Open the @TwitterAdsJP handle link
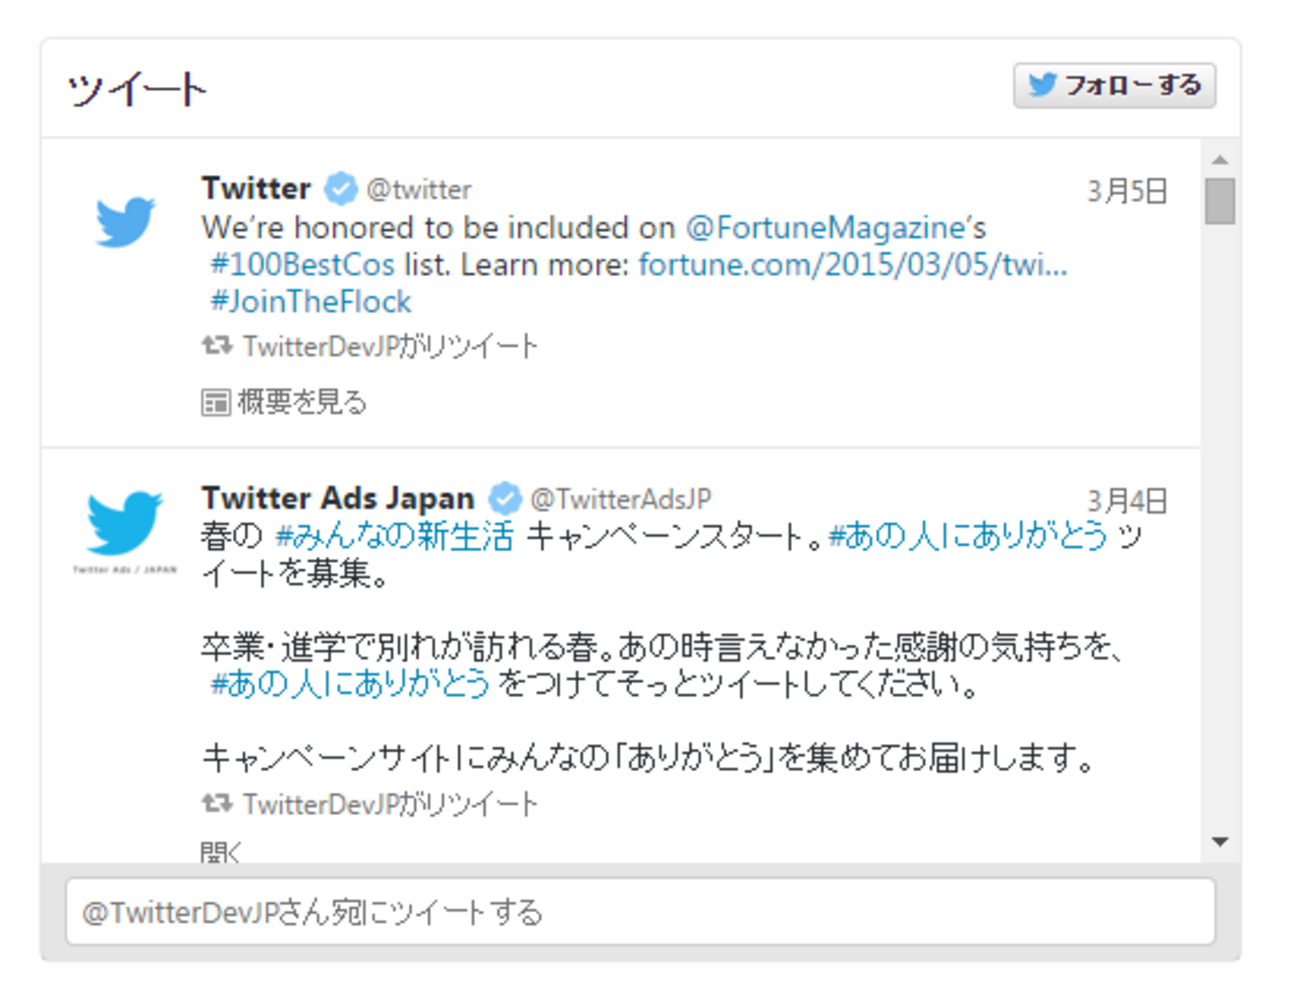Screen dimensions: 1300x997 point(621,499)
